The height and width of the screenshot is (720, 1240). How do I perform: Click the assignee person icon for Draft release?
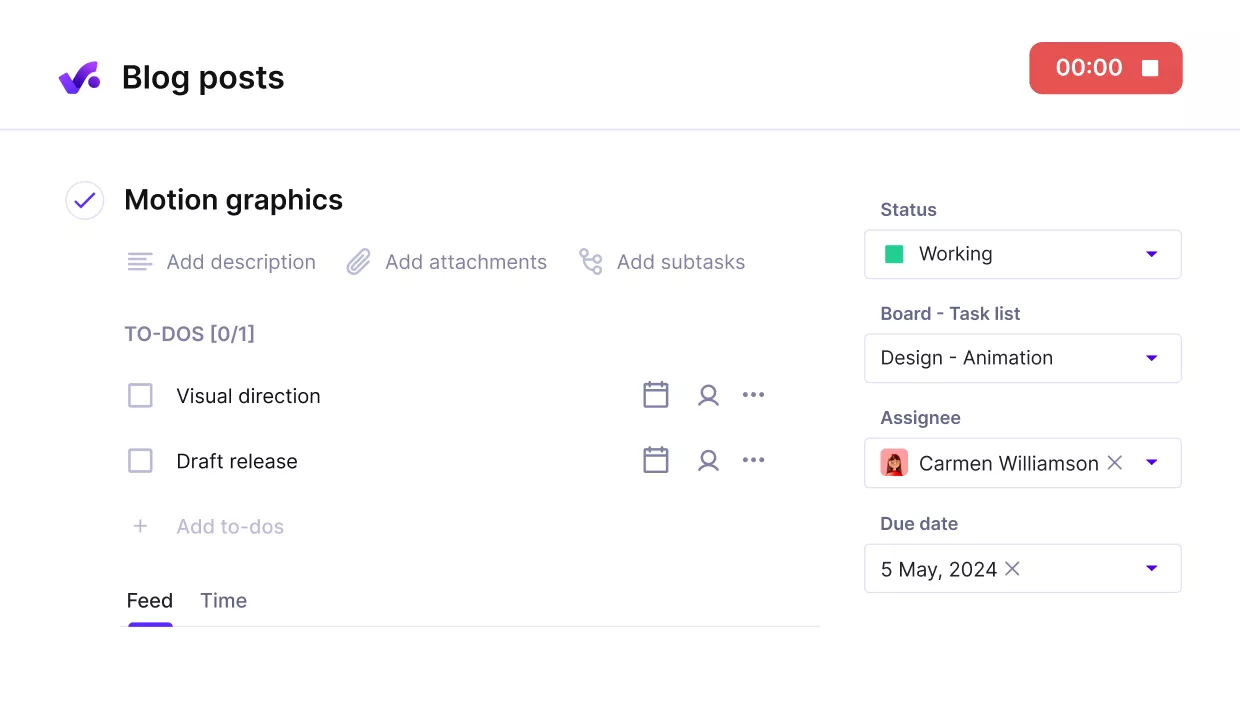click(708, 460)
